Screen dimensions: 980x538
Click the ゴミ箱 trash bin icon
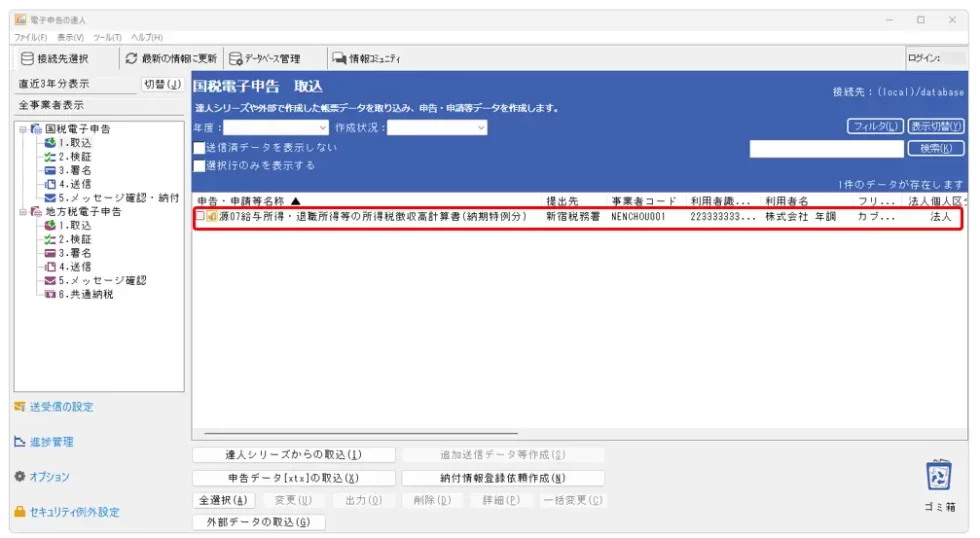click(x=939, y=475)
